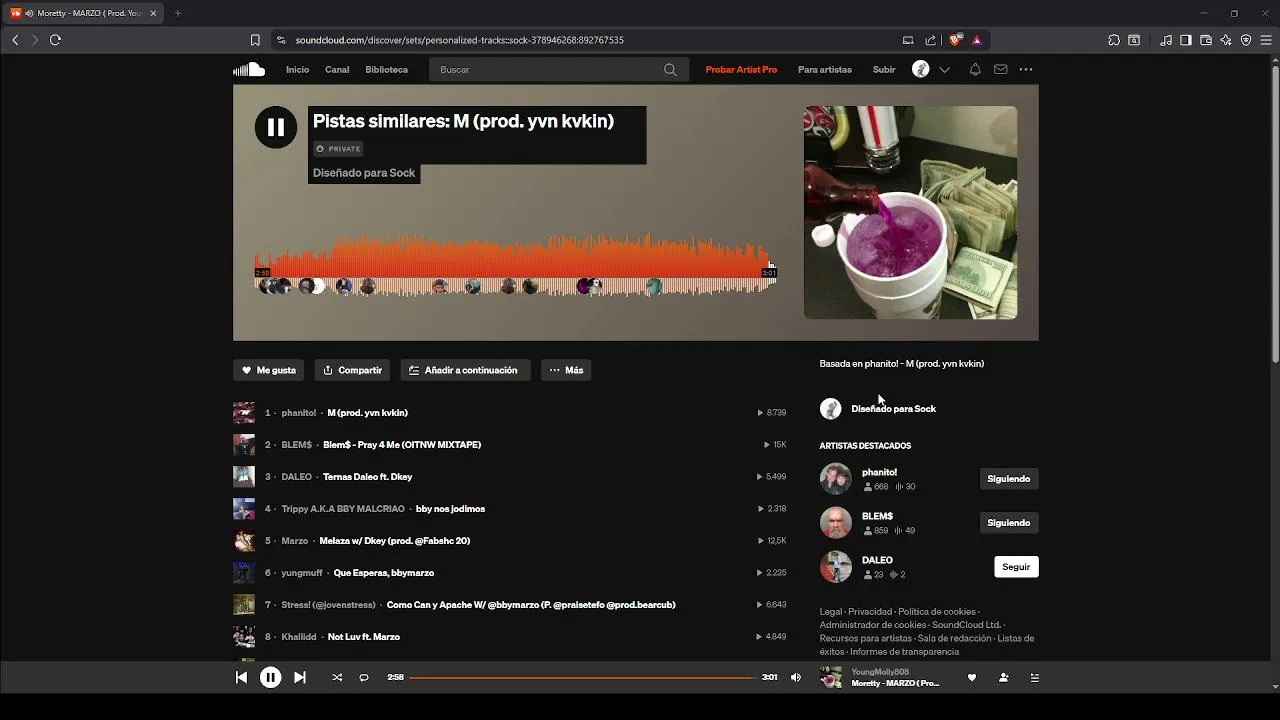Click Añadir a continuación button
Viewport: 1280px width, 720px height.
click(465, 370)
